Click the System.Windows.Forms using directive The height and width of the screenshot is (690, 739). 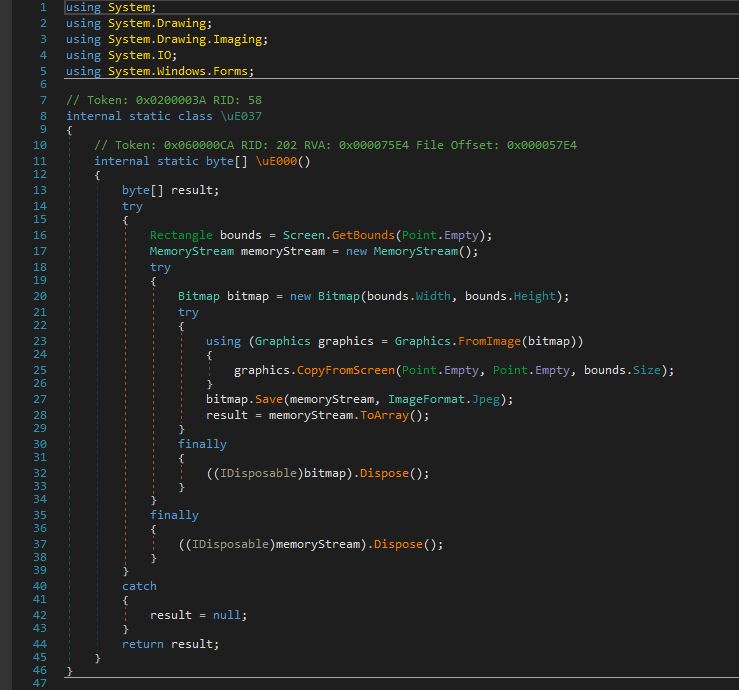[x=160, y=71]
